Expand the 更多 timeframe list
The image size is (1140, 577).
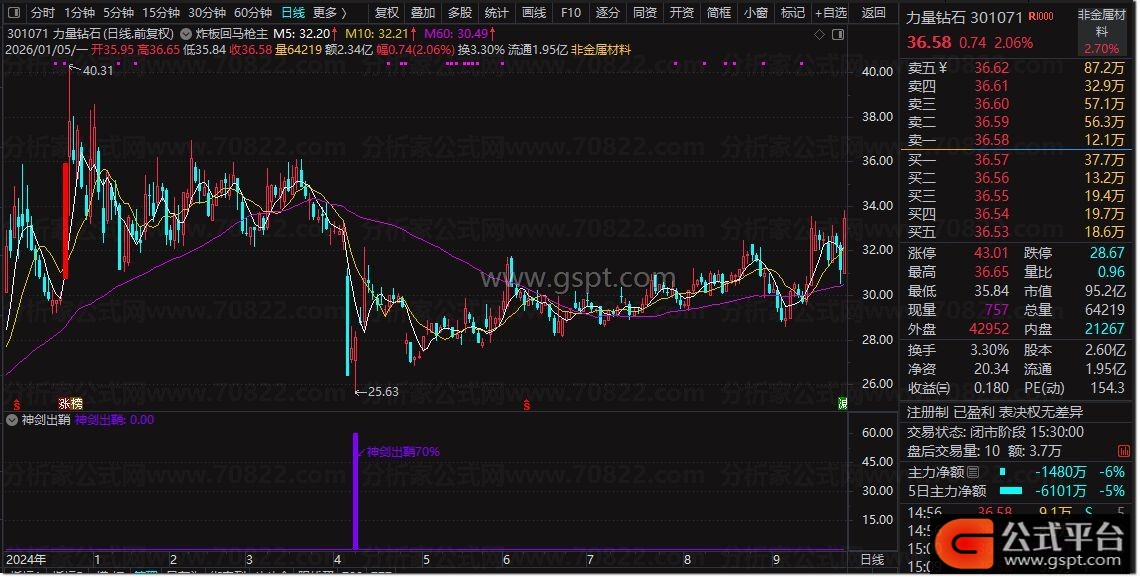(330, 13)
